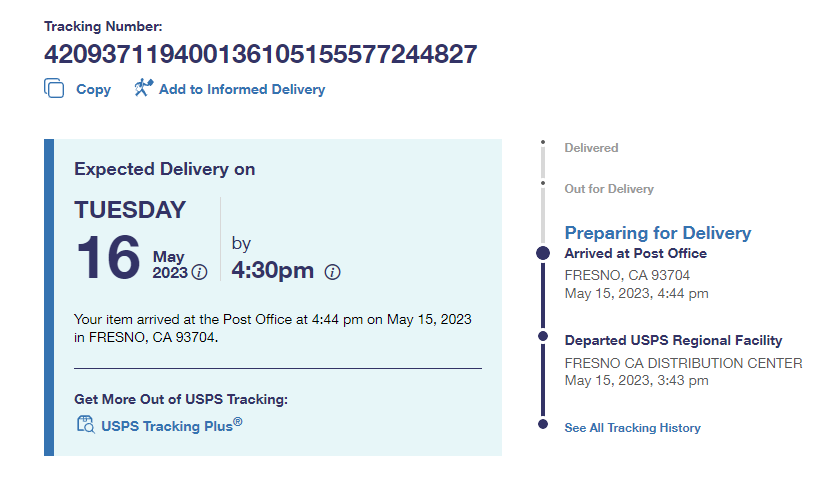Click timeline dot for Arrived at Post Office
The image size is (831, 484).
pyautogui.click(x=543, y=253)
